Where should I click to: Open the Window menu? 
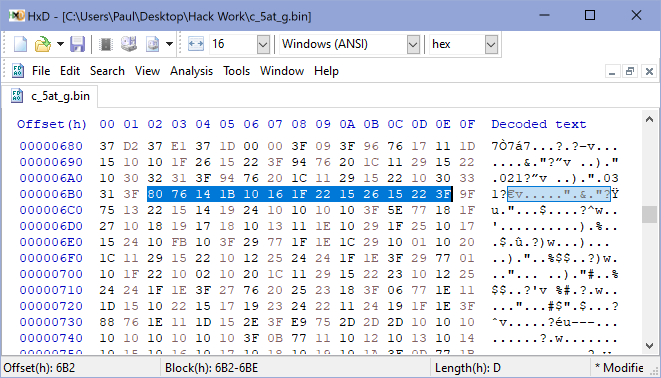point(282,71)
